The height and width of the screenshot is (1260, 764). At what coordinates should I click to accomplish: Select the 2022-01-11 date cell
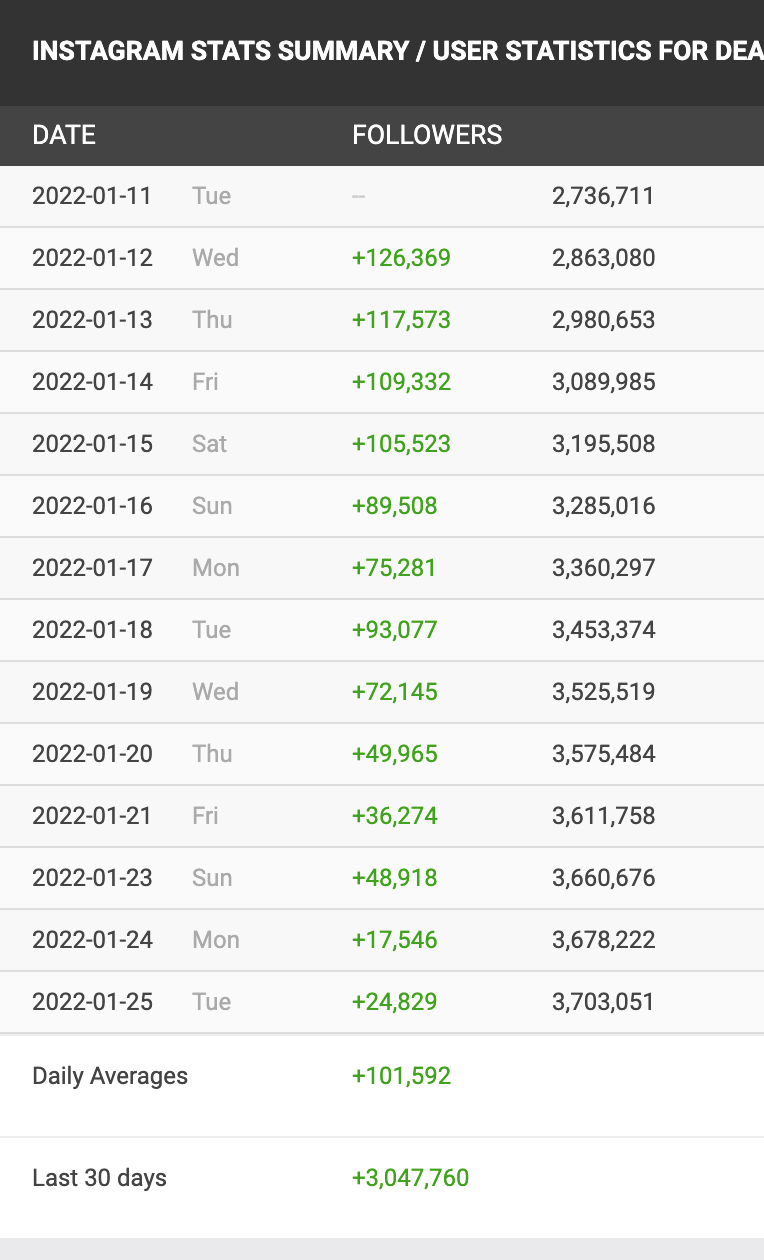[92, 196]
